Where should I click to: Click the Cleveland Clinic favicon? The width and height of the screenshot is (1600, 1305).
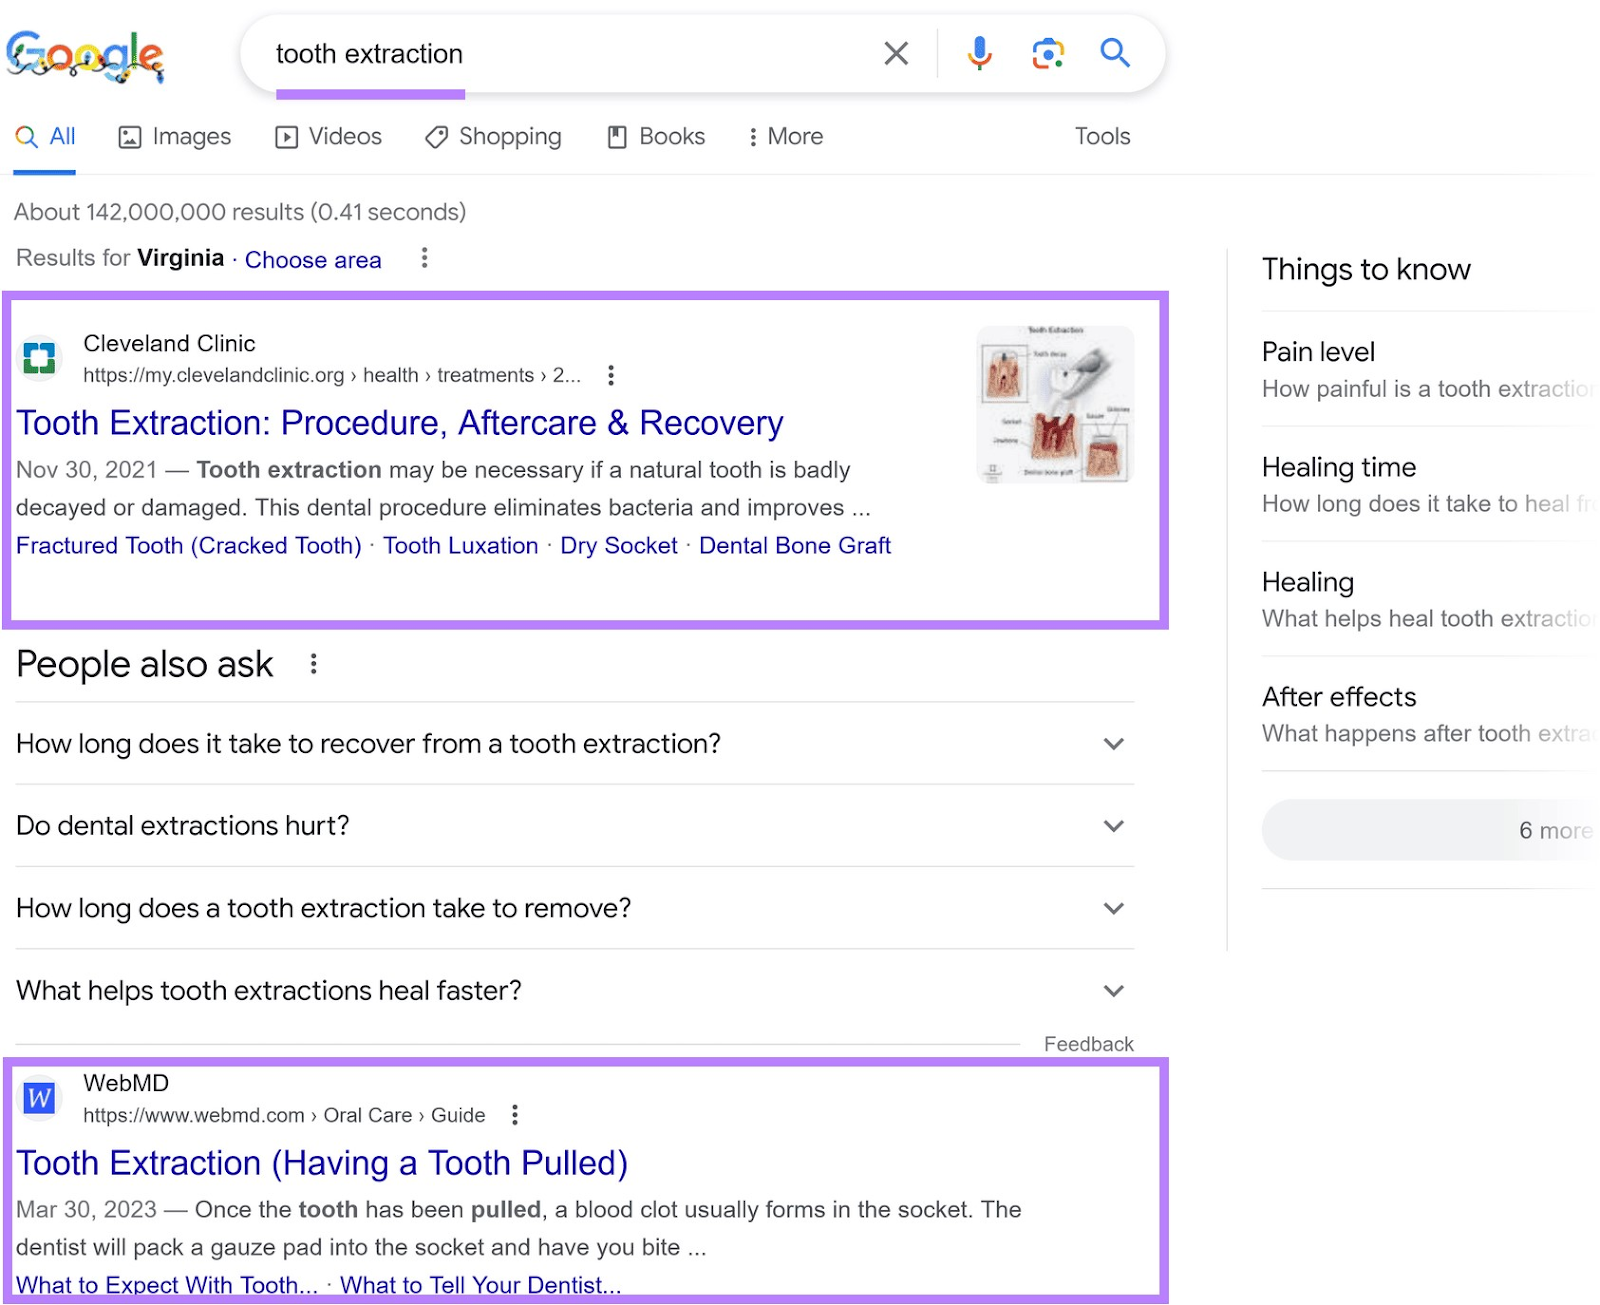click(39, 358)
